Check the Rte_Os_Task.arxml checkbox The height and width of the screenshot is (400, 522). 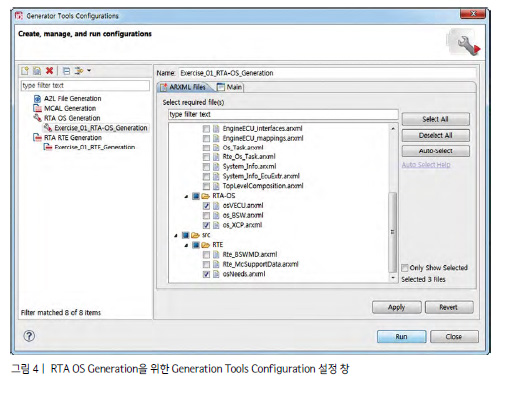[206, 157]
